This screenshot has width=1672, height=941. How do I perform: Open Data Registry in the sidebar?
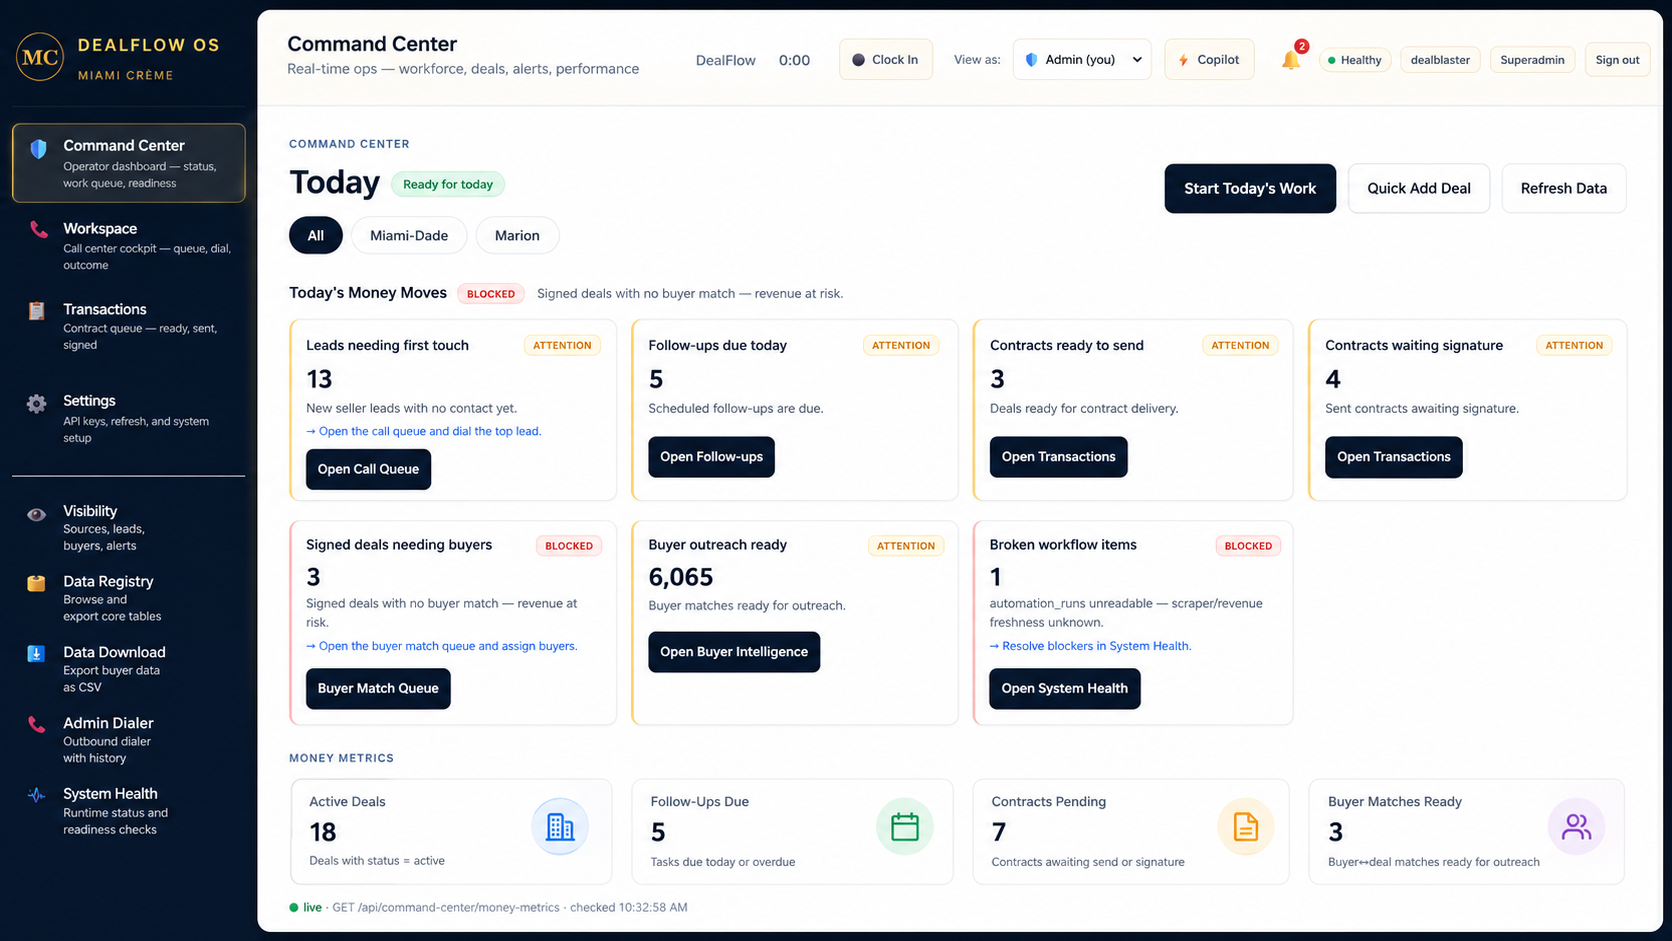[129, 598]
